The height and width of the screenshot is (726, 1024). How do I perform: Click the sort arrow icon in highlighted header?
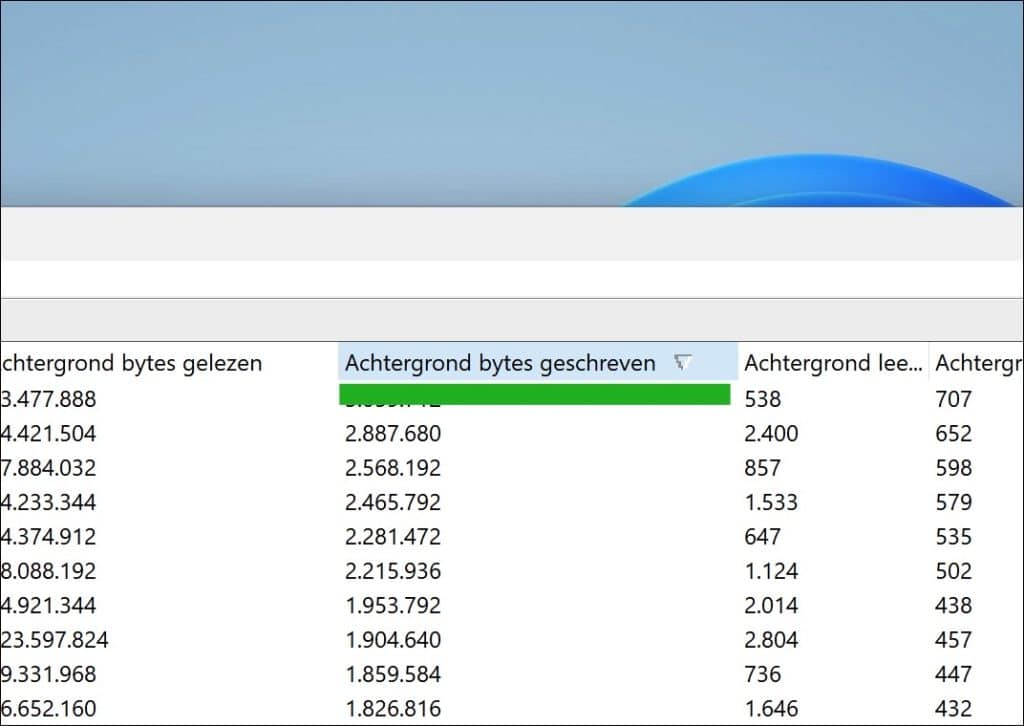pos(682,362)
